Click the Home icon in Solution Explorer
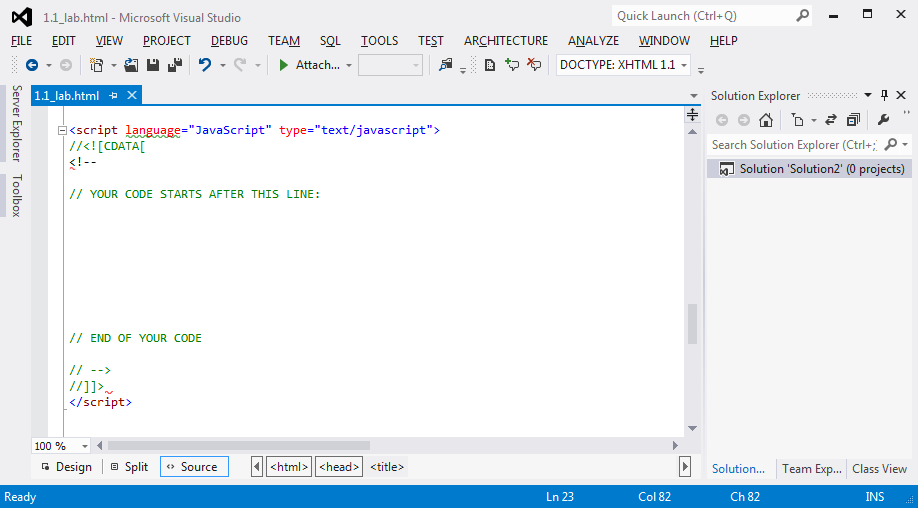 click(766, 120)
